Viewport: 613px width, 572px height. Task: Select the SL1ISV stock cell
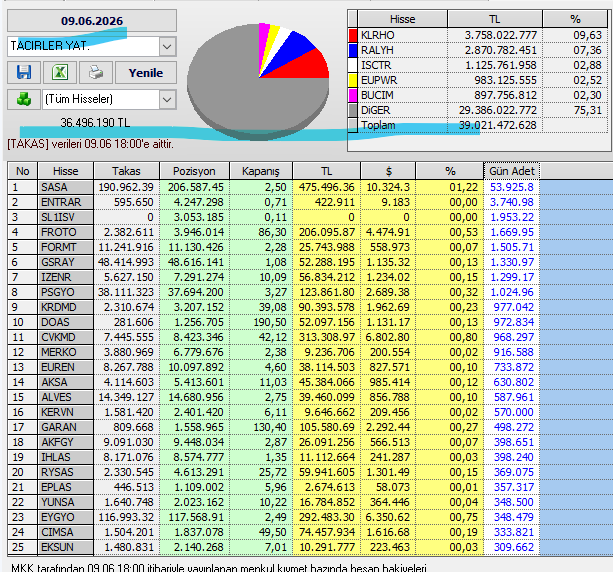coord(66,217)
